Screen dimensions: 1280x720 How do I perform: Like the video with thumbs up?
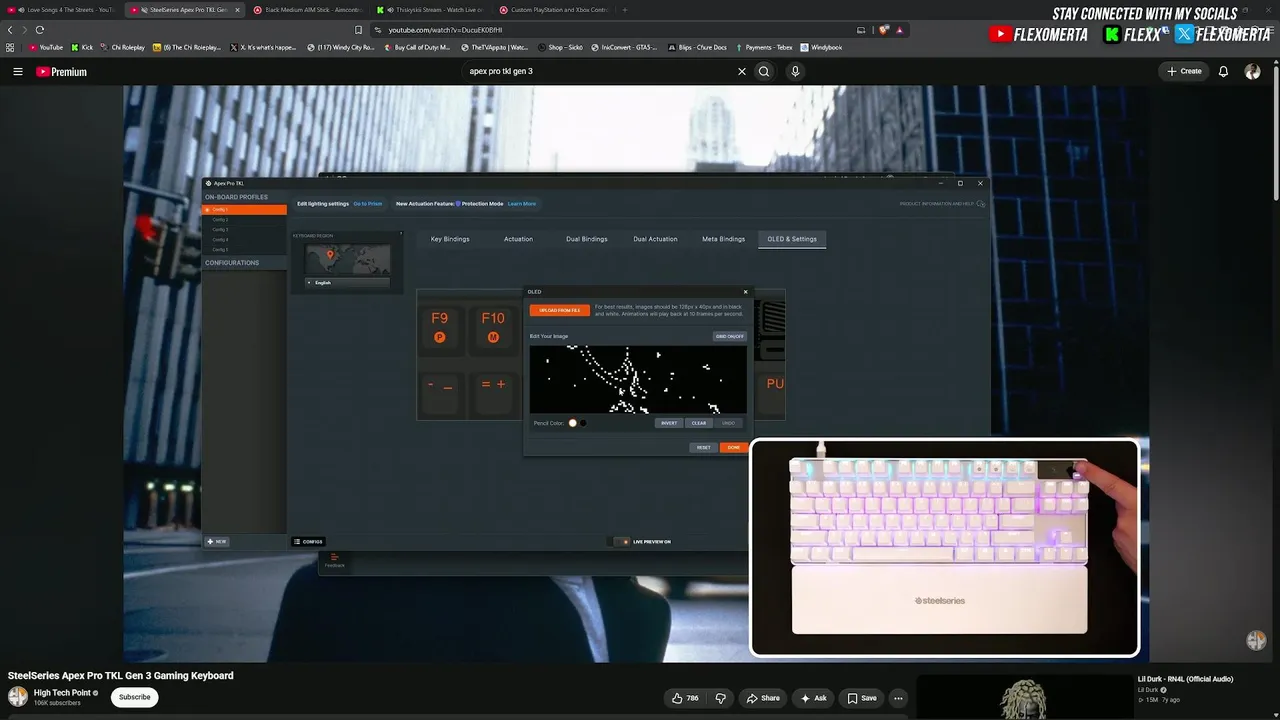[x=686, y=698]
